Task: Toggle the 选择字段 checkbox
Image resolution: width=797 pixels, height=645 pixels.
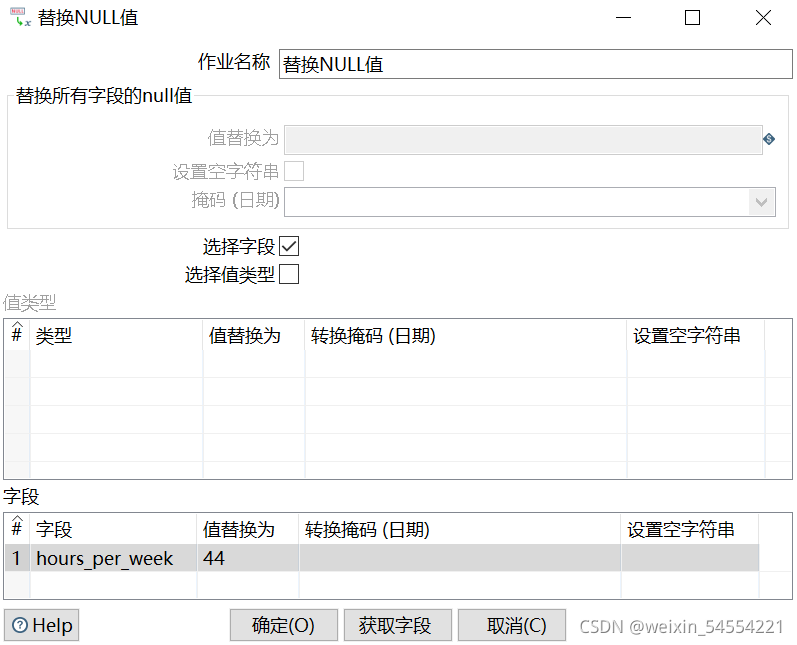Action: pyautogui.click(x=289, y=247)
